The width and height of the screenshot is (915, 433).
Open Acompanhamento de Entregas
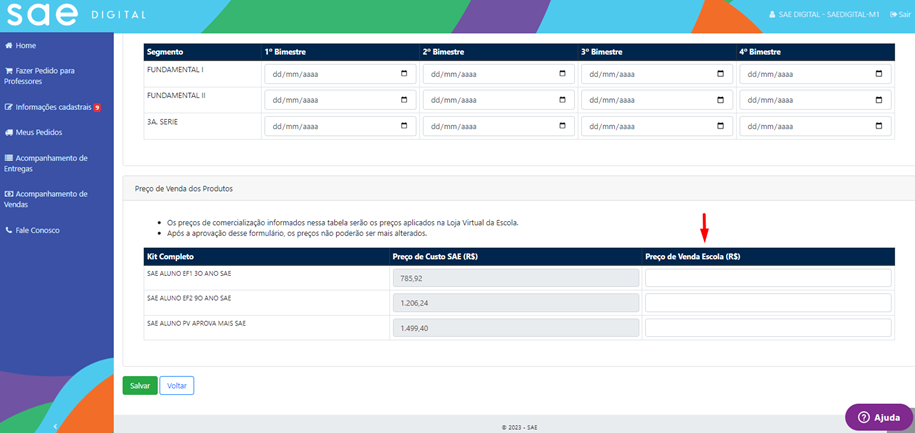[46, 163]
